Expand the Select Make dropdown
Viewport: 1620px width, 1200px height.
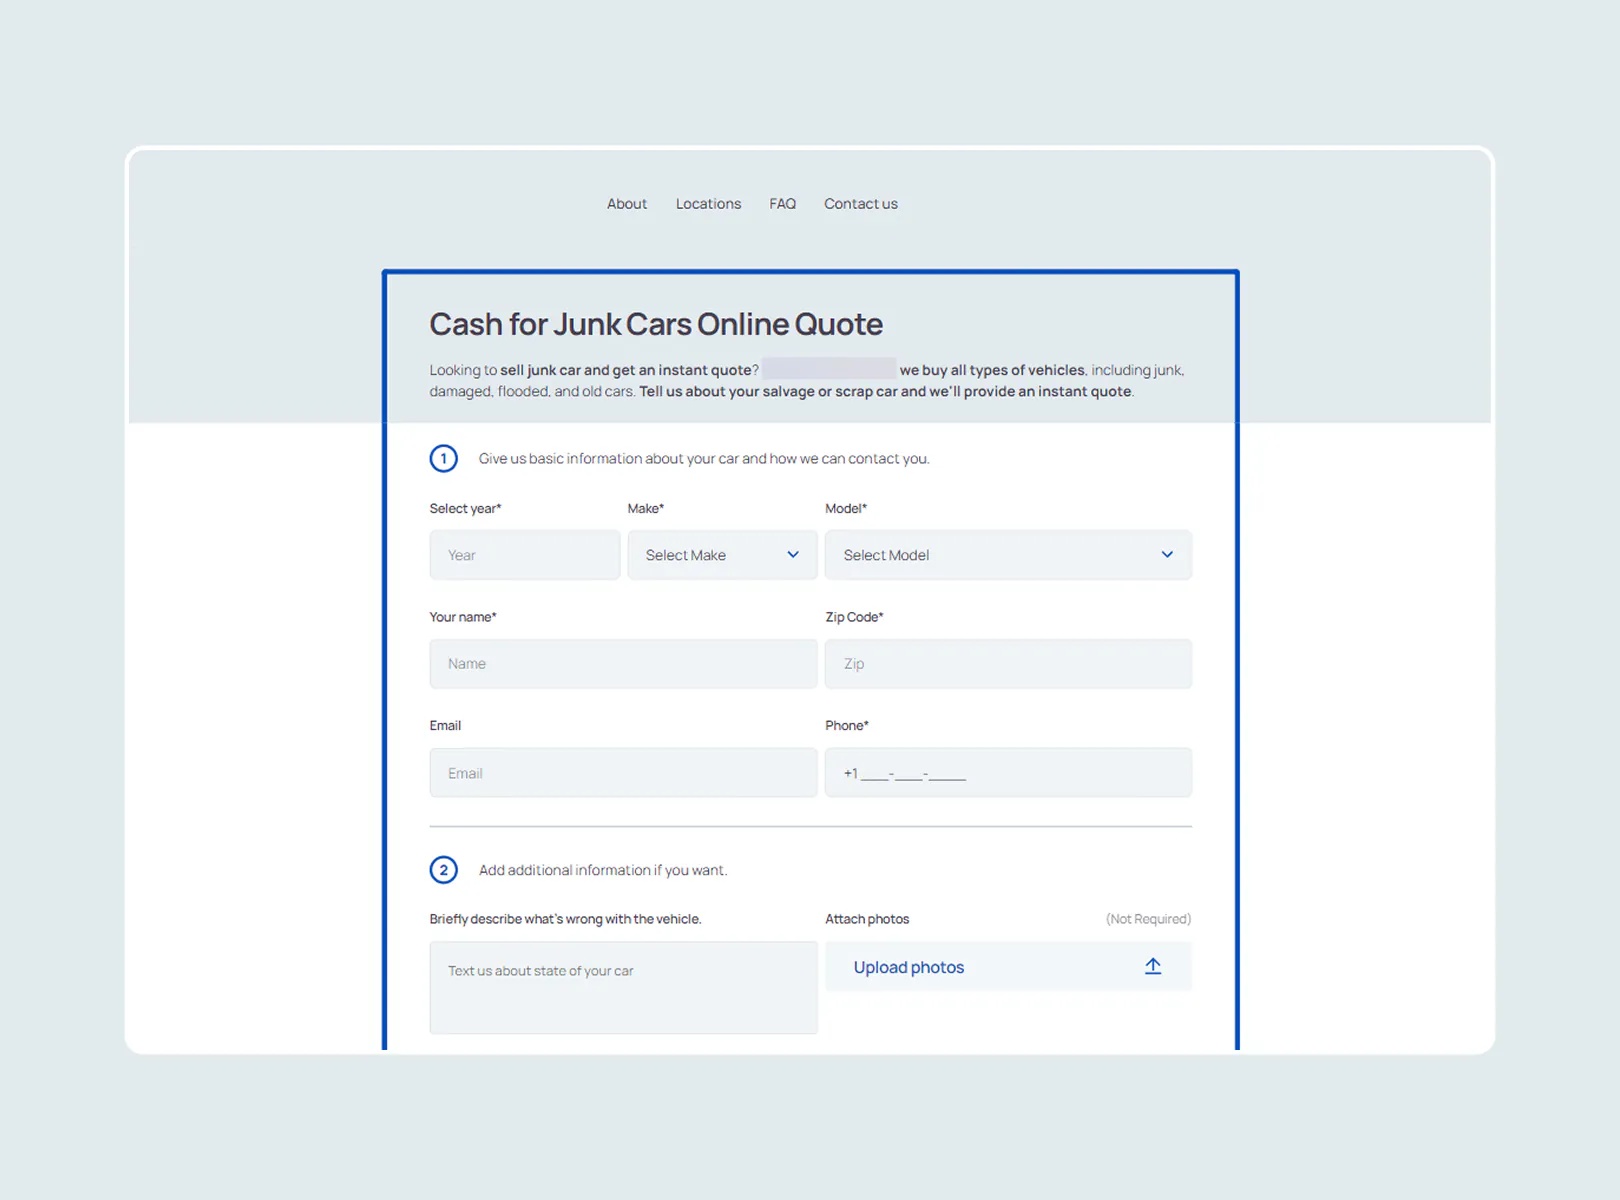[x=710, y=555]
